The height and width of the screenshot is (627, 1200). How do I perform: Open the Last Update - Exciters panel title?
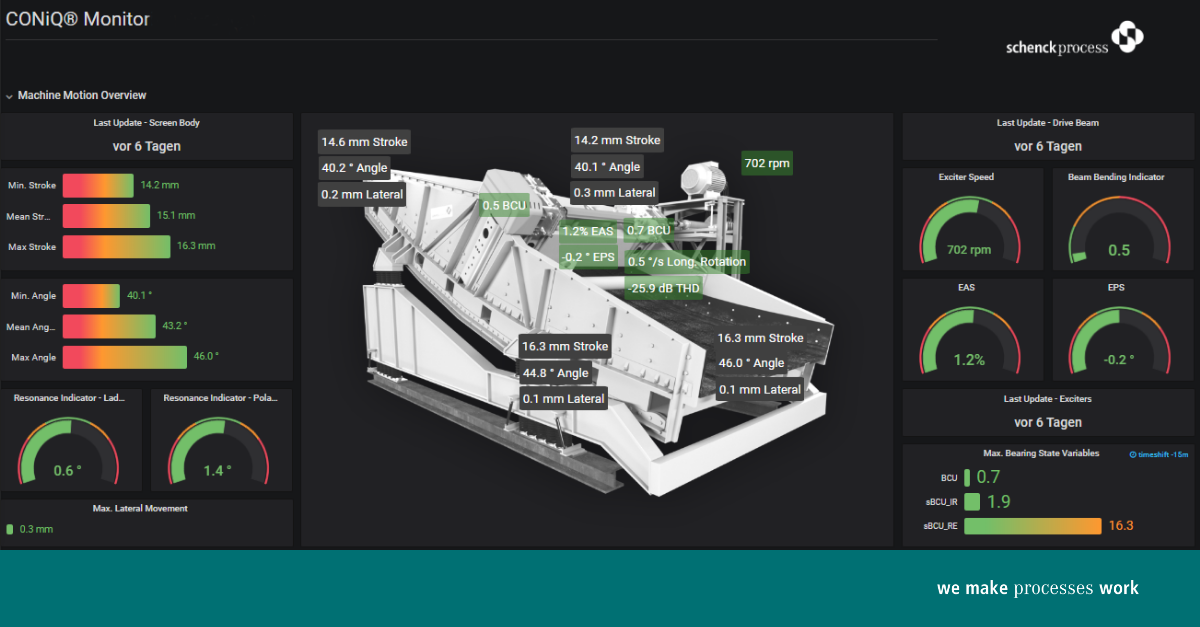pyautogui.click(x=1047, y=398)
